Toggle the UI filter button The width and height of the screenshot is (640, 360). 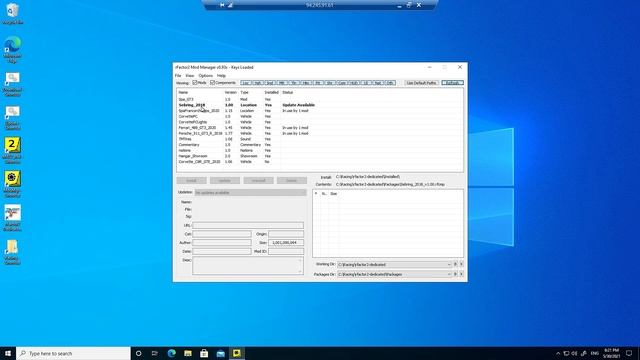click(x=366, y=83)
